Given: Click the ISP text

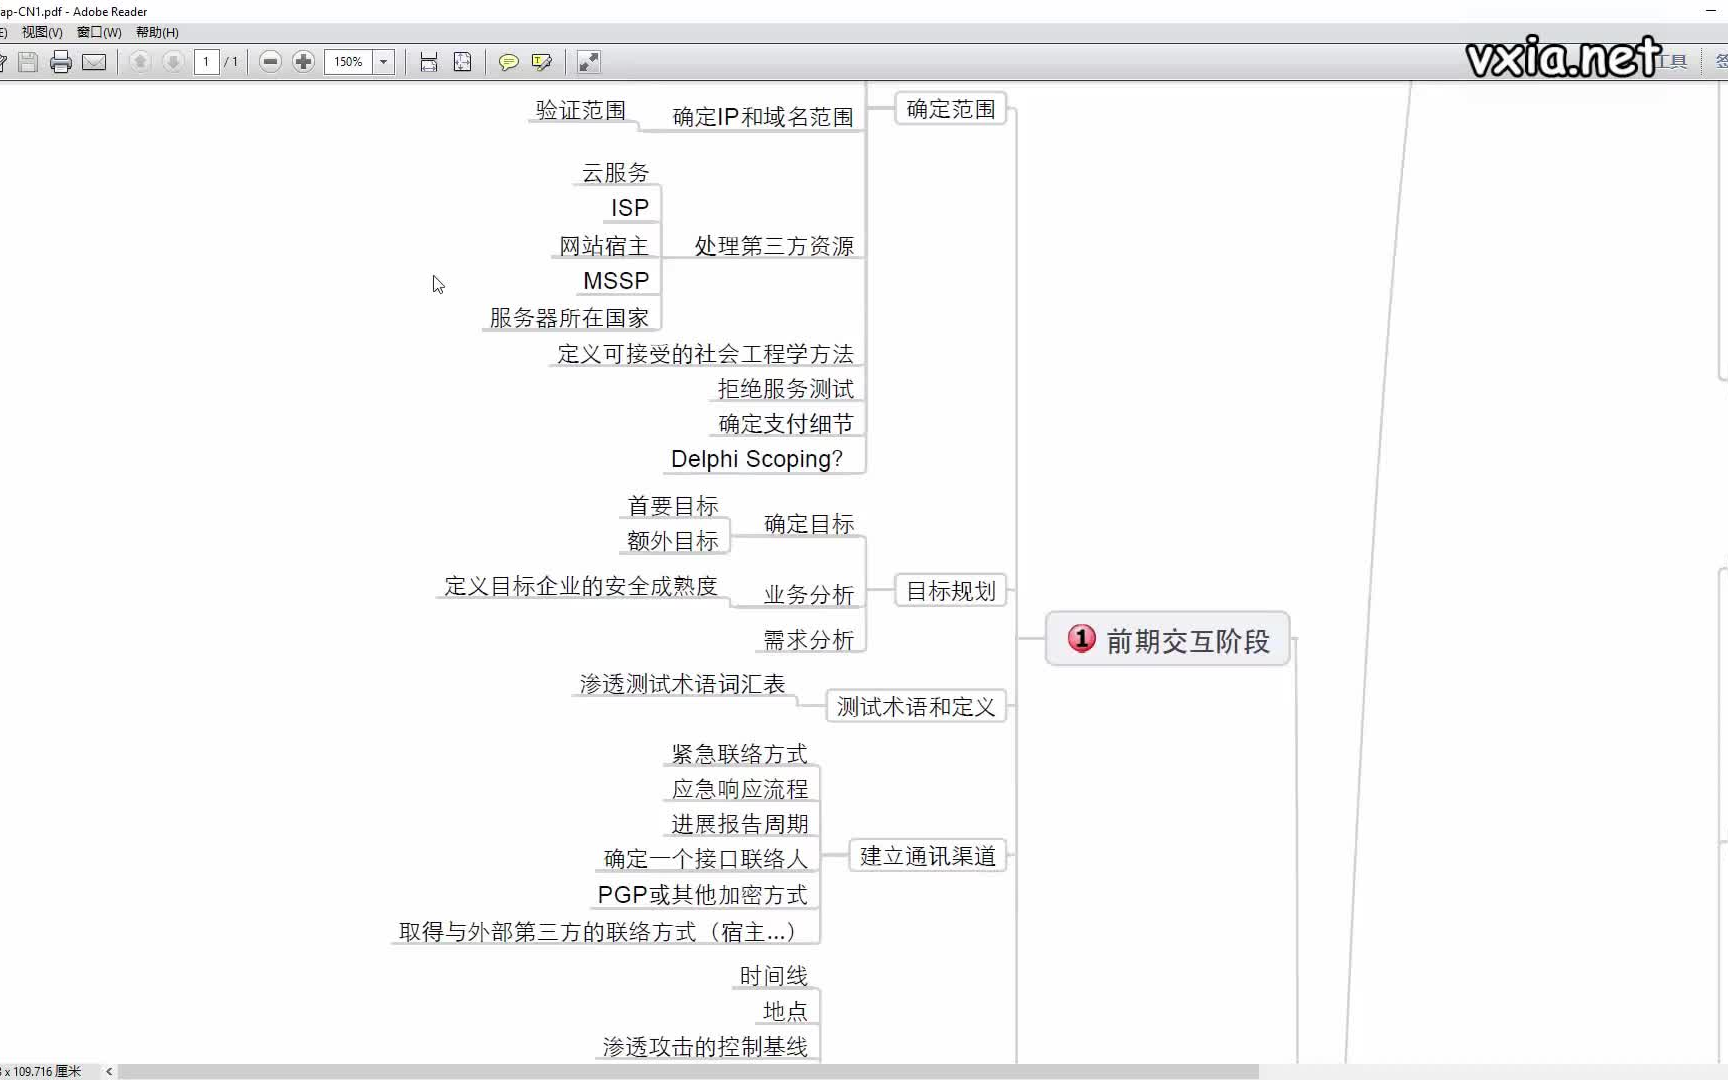Looking at the screenshot, I should tap(630, 208).
